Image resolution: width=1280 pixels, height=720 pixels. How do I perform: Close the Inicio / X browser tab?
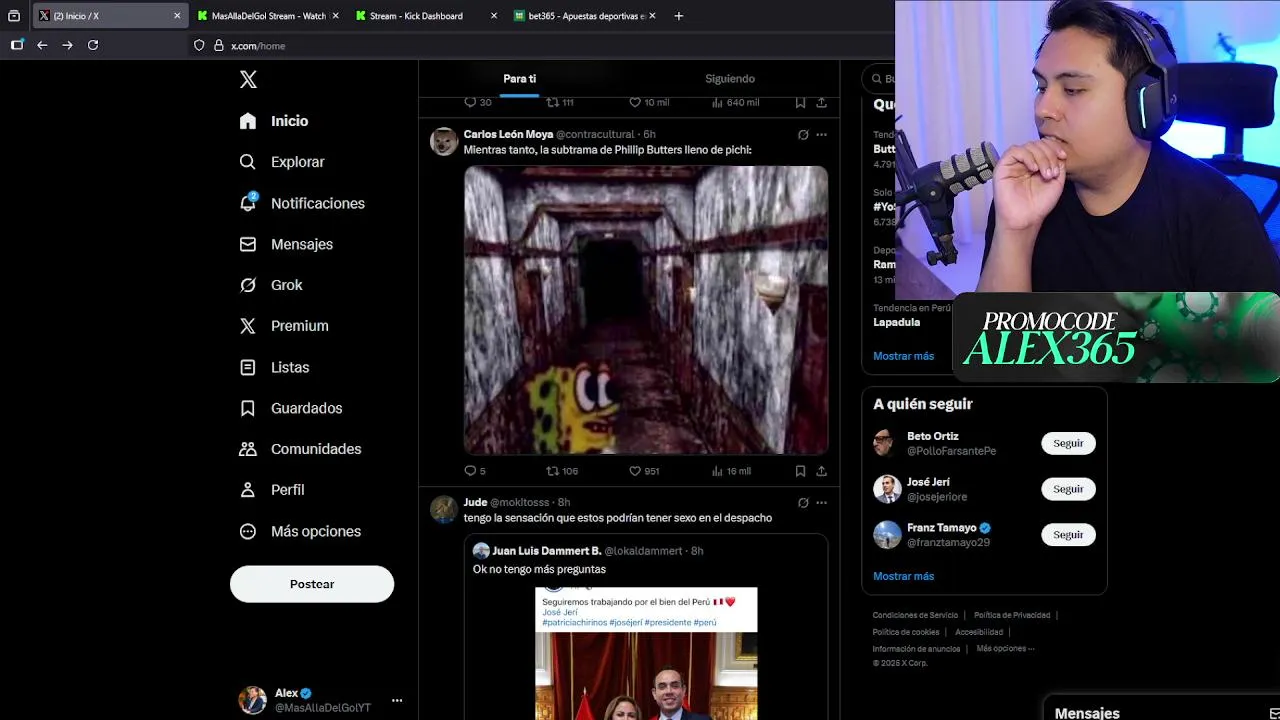point(177,16)
